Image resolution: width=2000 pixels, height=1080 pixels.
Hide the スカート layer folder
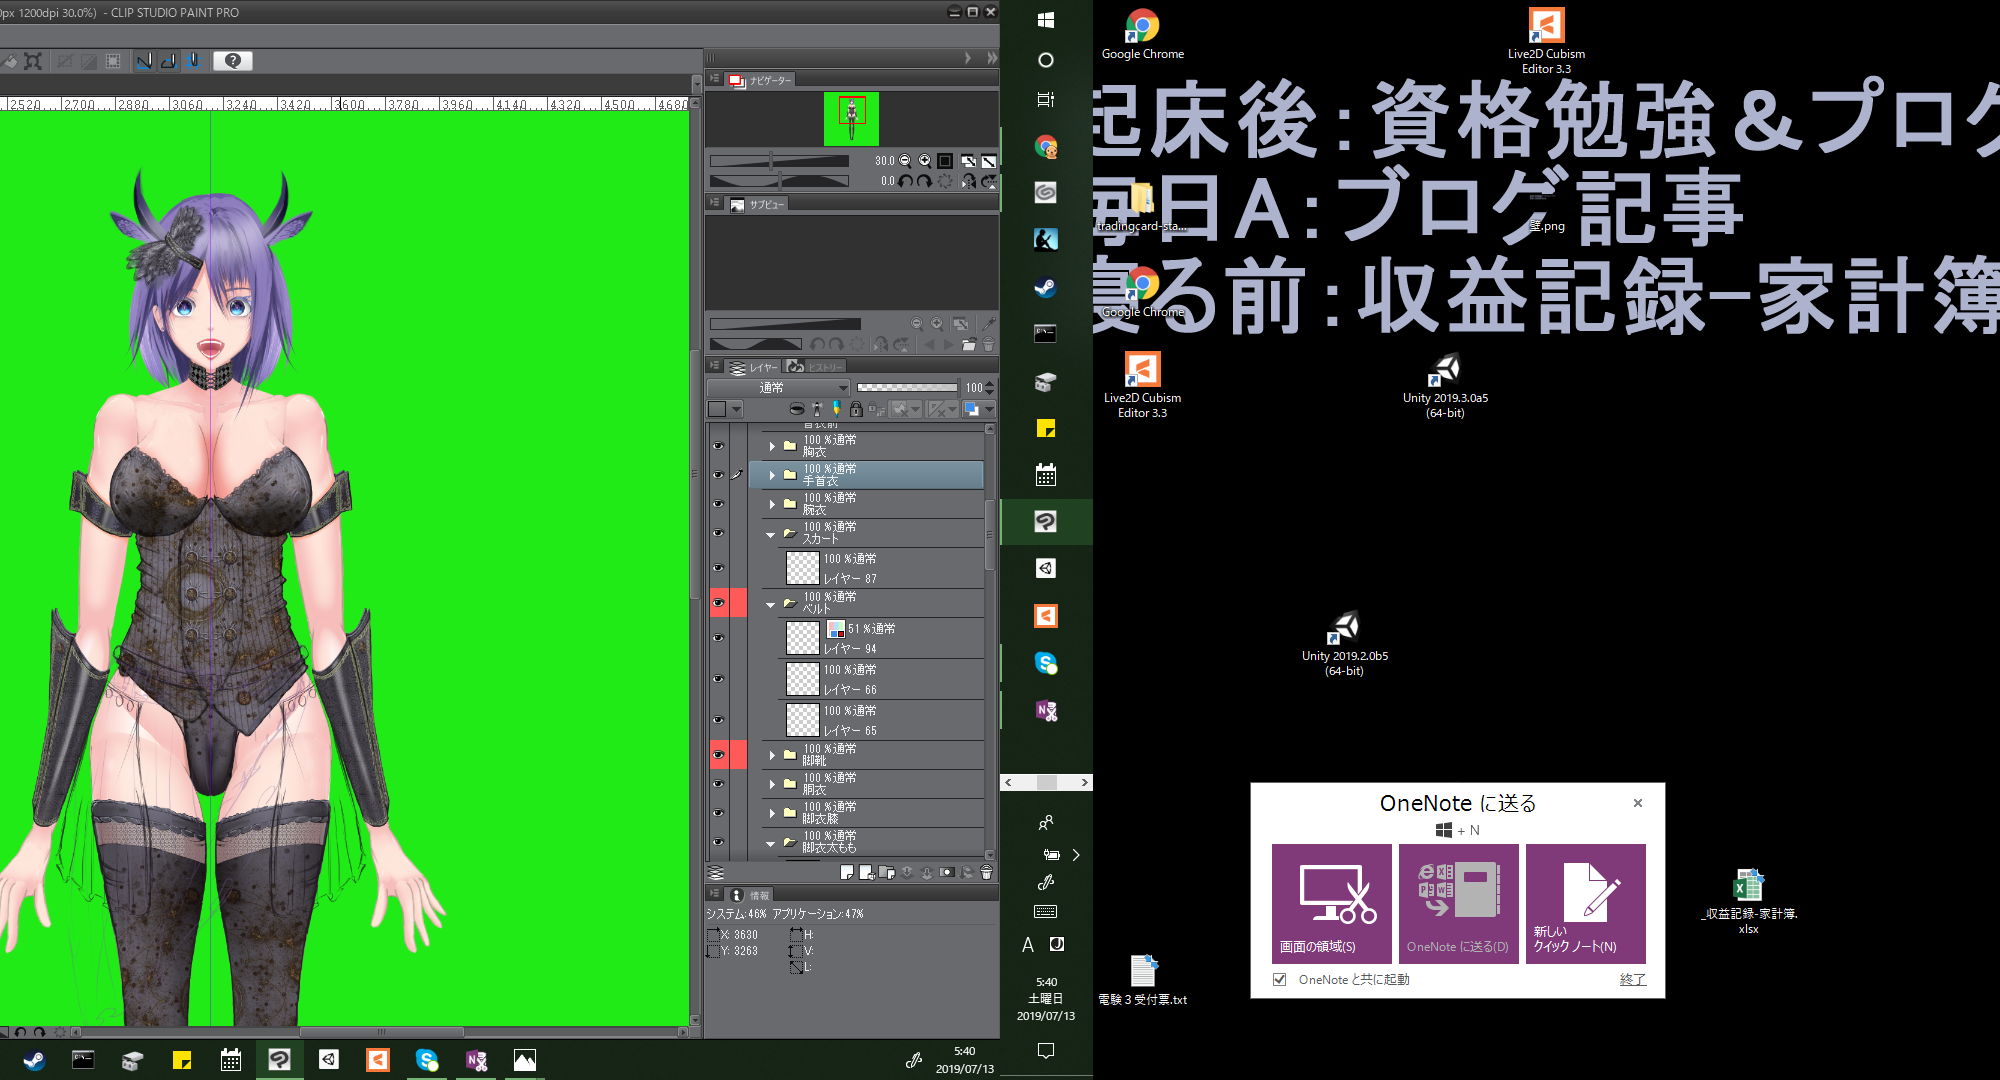[x=718, y=533]
